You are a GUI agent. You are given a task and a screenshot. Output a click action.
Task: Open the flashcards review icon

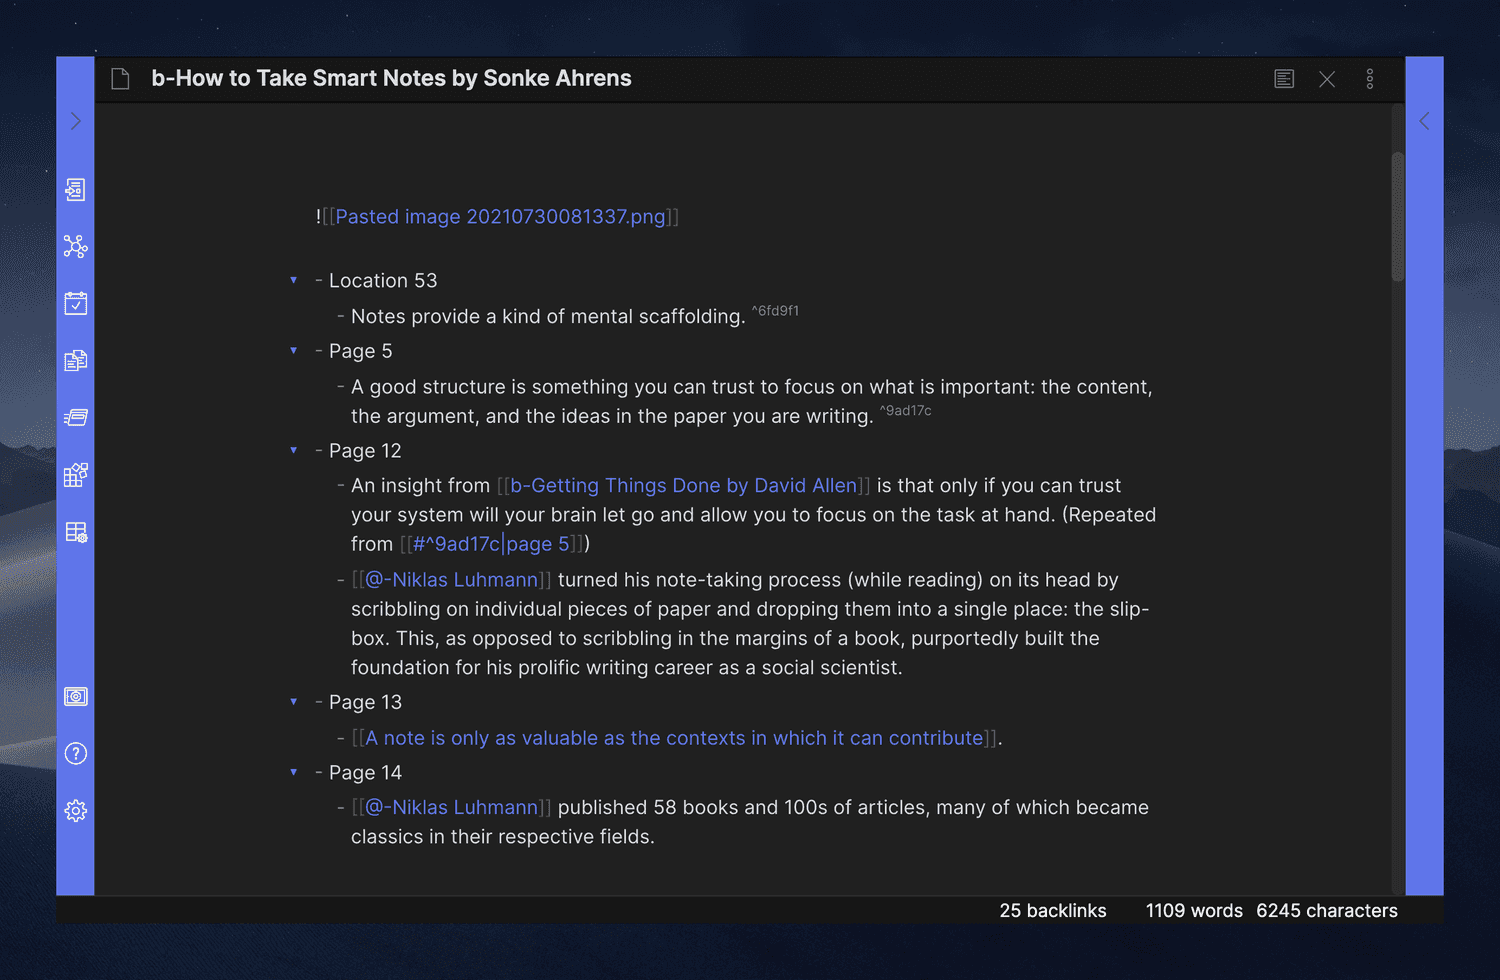[x=75, y=417]
